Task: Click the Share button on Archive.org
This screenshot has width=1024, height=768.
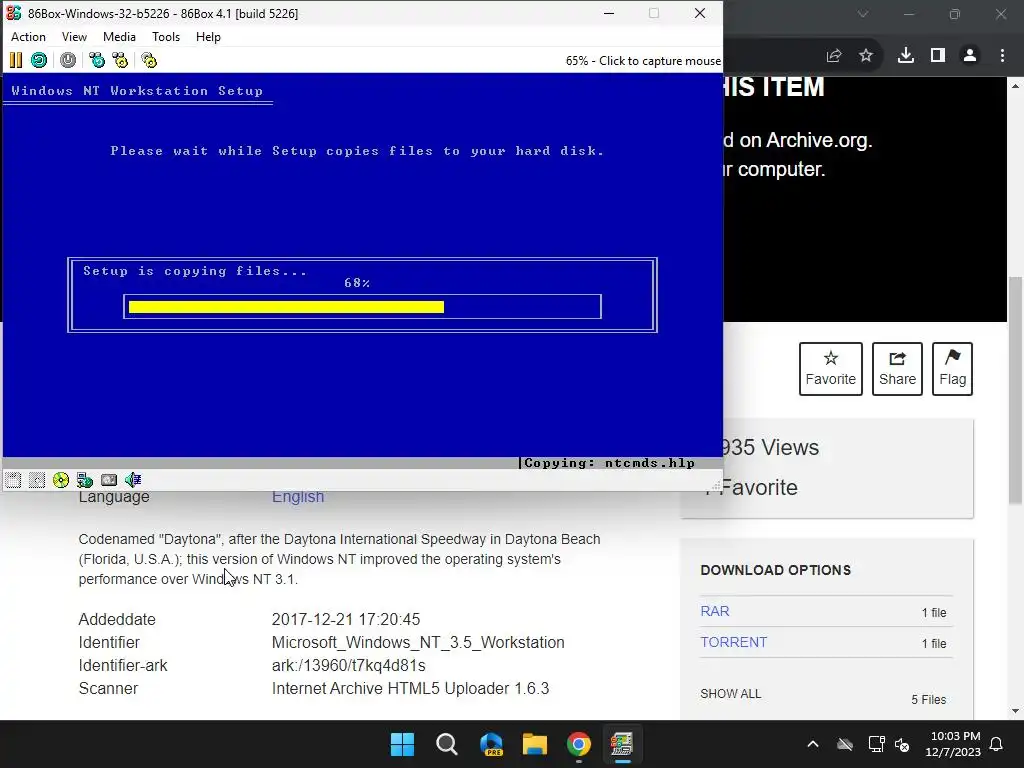Action: pos(897,369)
